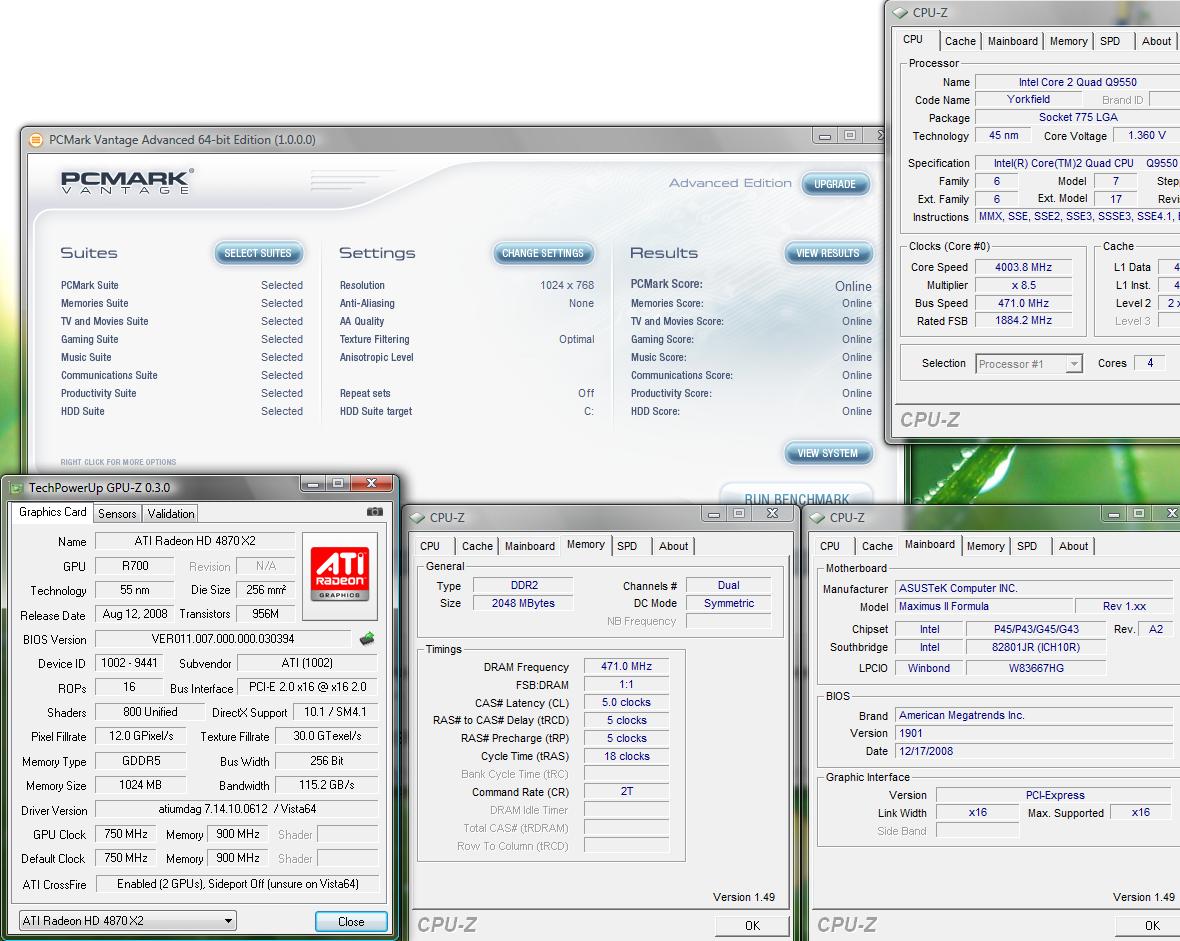Open the About tab in CPU-Z Mainboard window
Image resolution: width=1180 pixels, height=941 pixels.
point(1073,547)
